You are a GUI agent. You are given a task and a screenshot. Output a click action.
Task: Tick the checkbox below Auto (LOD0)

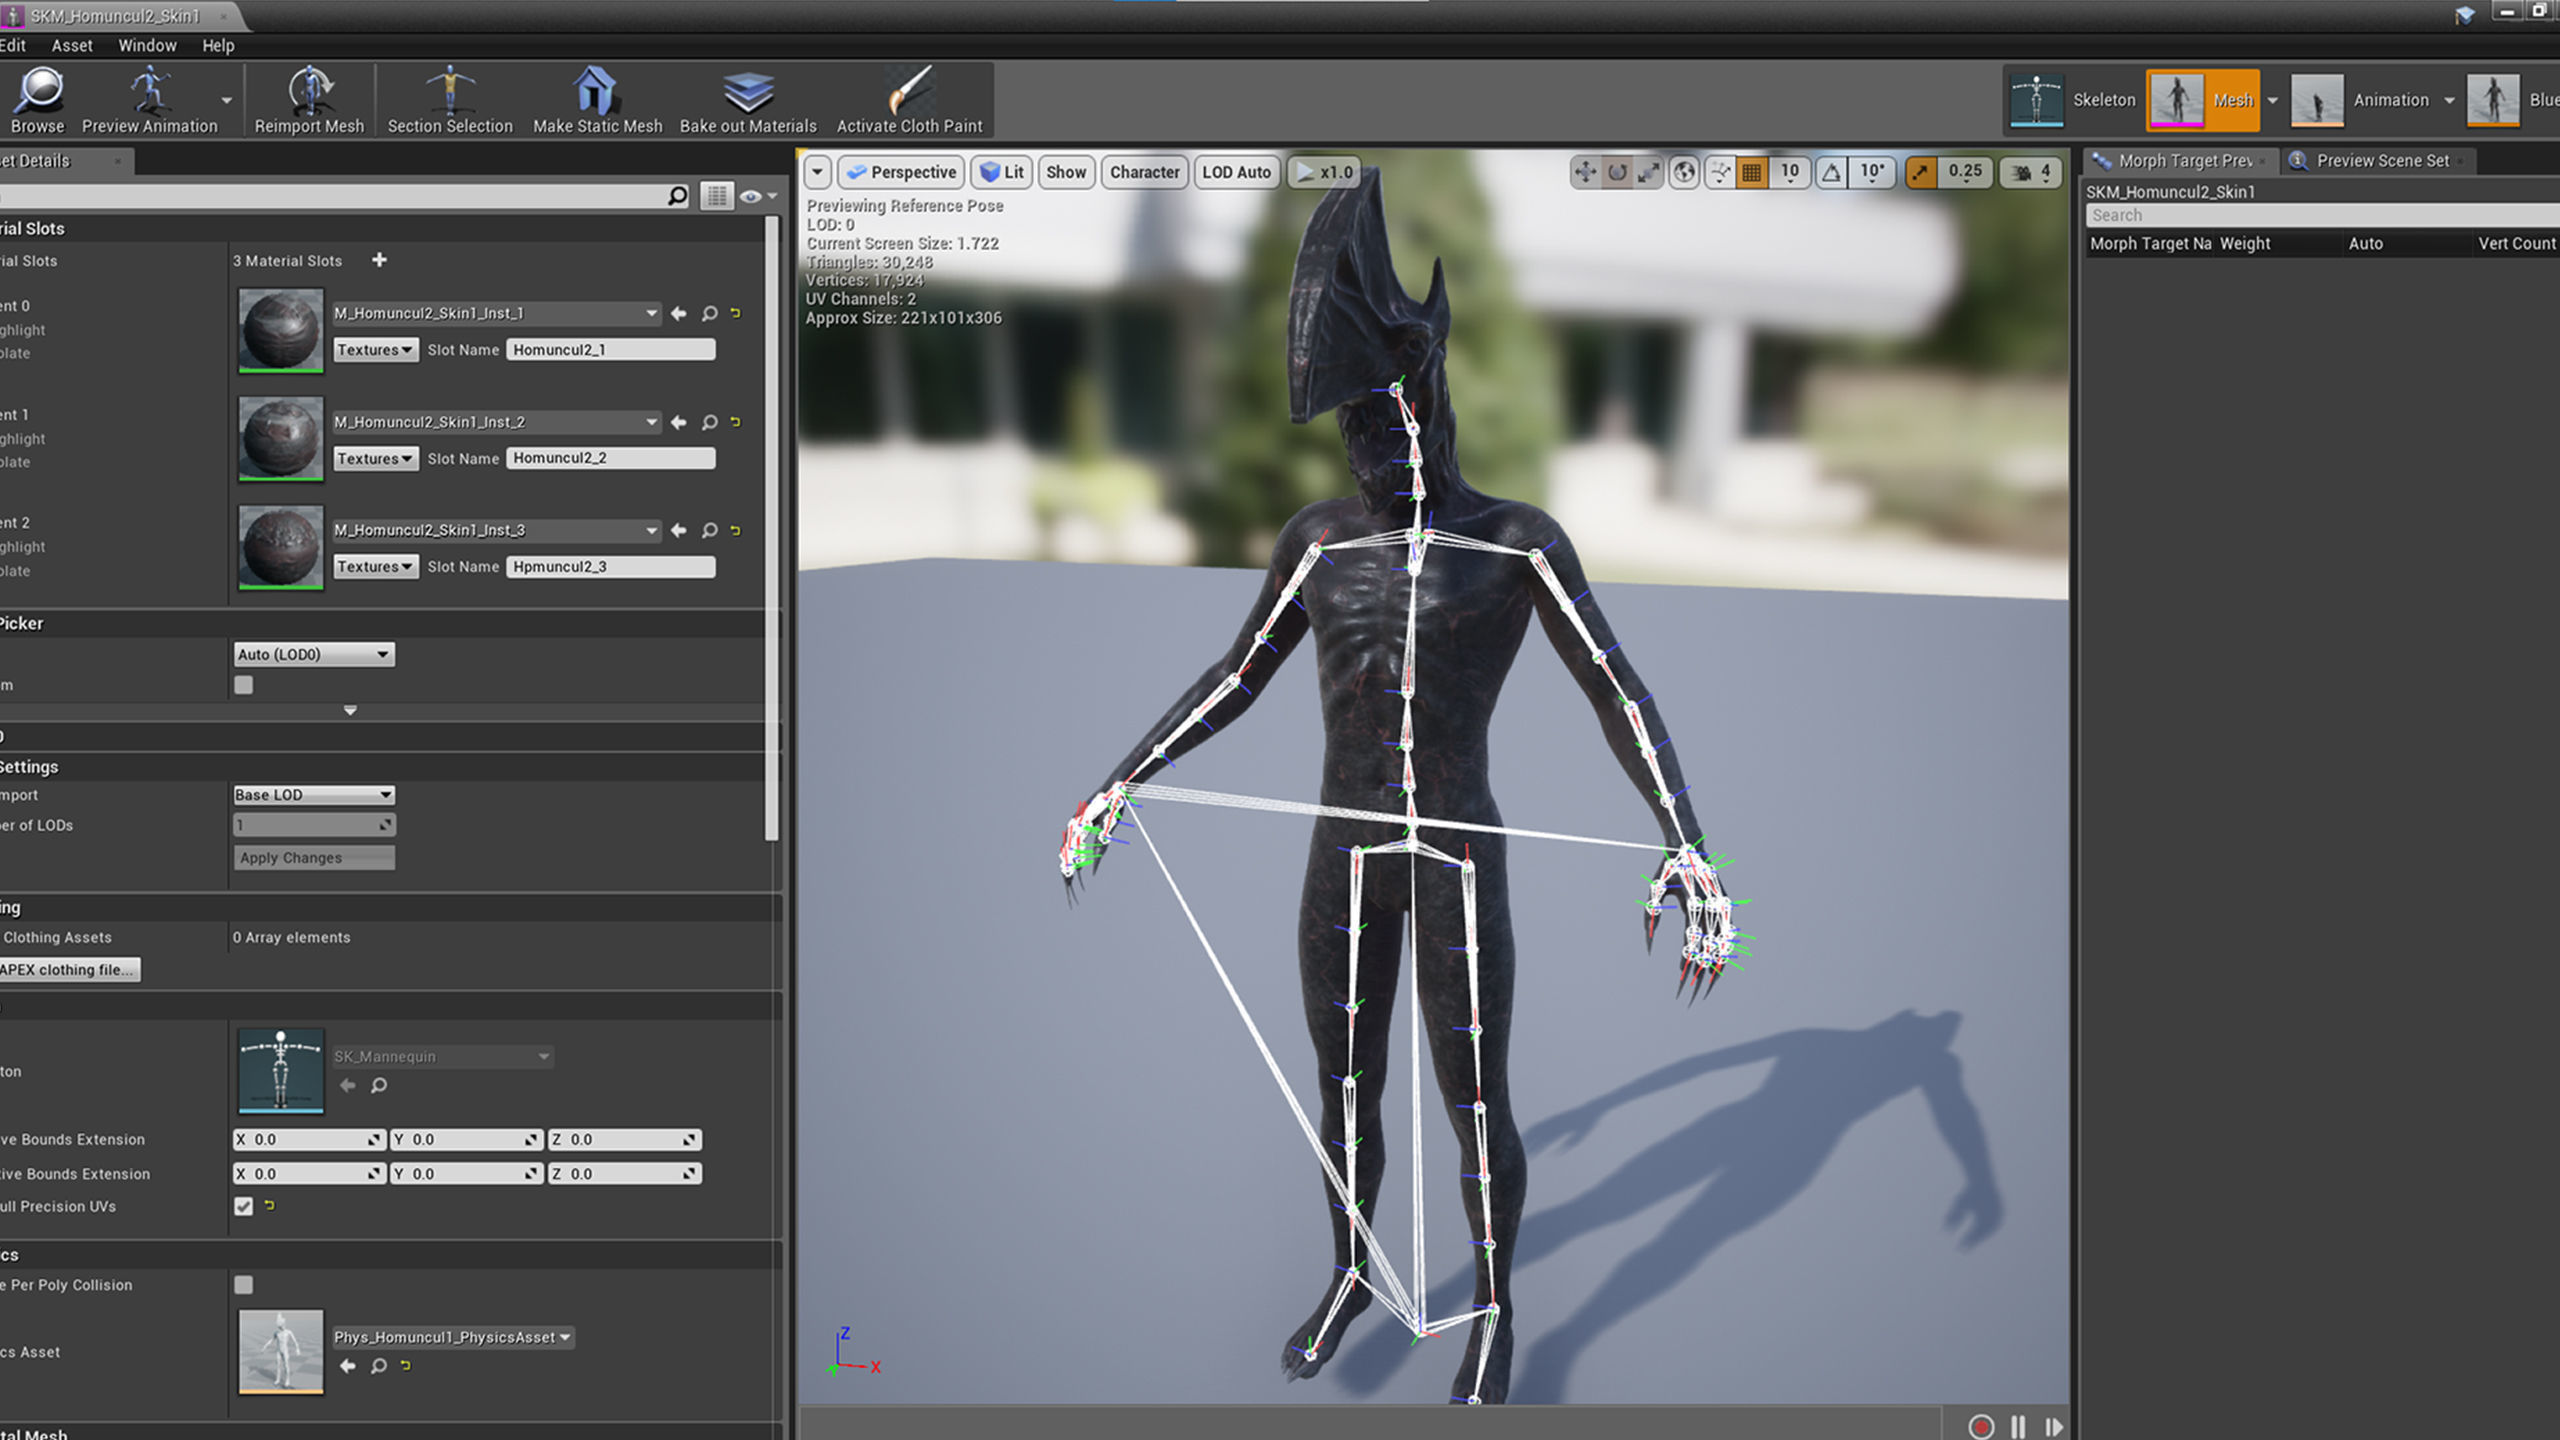click(x=243, y=684)
